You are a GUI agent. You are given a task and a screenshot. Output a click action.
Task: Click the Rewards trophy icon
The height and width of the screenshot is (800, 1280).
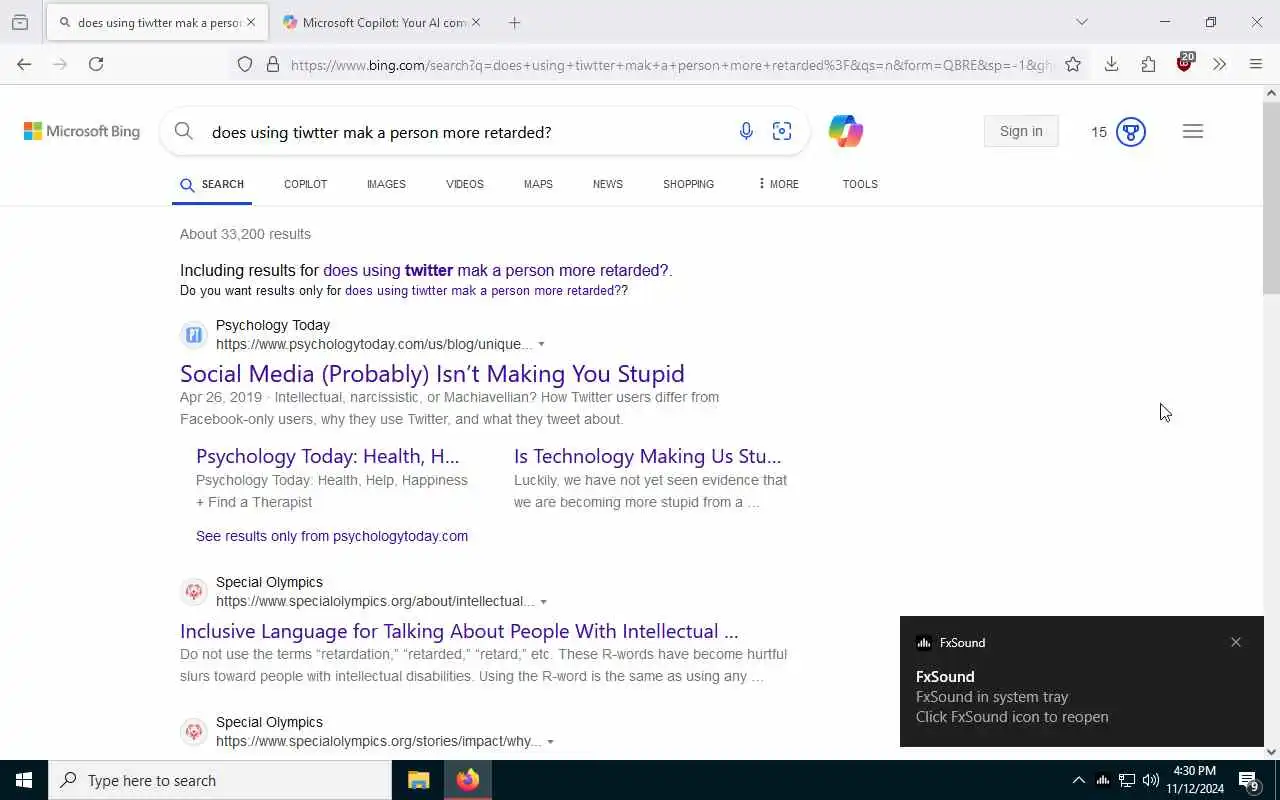[x=1131, y=132]
